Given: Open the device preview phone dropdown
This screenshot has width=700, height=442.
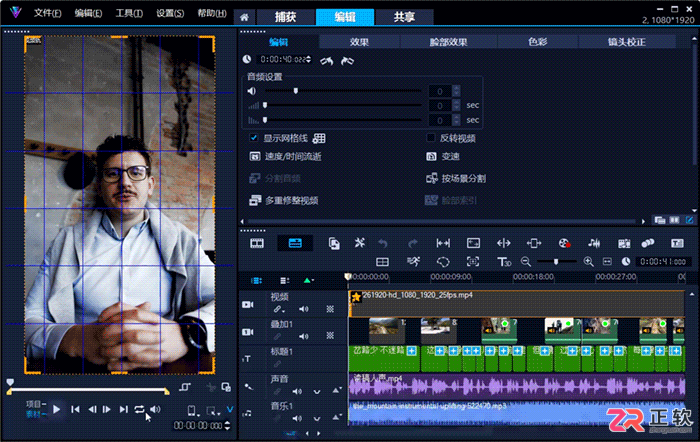Looking at the screenshot, I should click(x=192, y=410).
